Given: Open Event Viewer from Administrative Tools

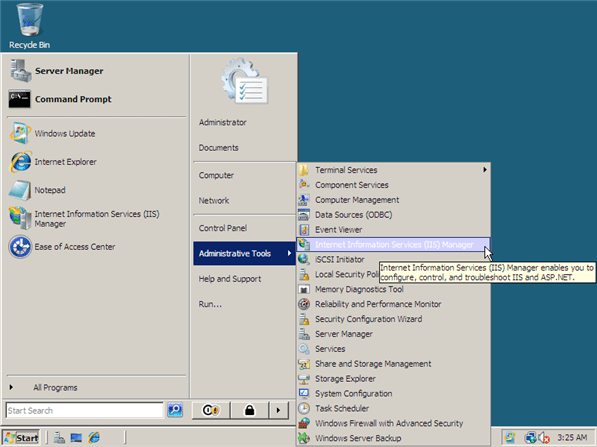Looking at the screenshot, I should (x=394, y=230).
